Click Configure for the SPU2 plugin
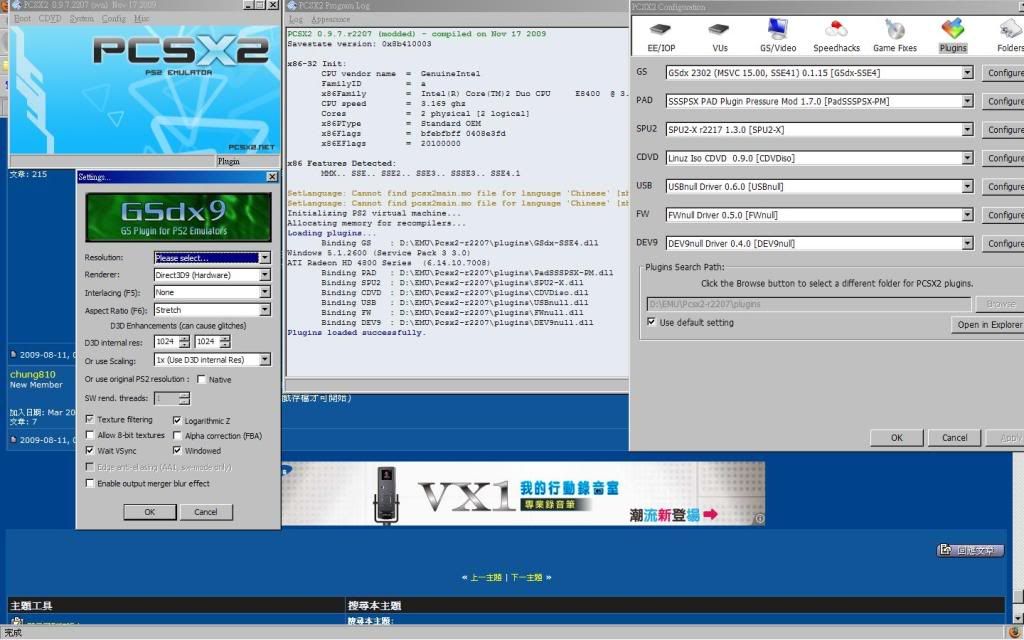Viewport: 1024px width, 640px height. click(1004, 129)
